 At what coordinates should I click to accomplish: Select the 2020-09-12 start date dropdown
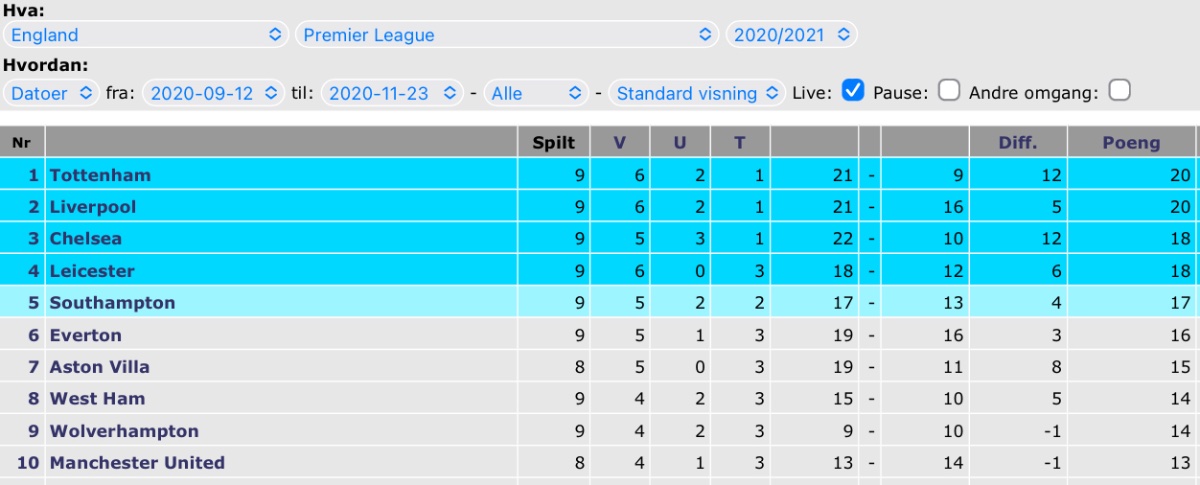[214, 93]
